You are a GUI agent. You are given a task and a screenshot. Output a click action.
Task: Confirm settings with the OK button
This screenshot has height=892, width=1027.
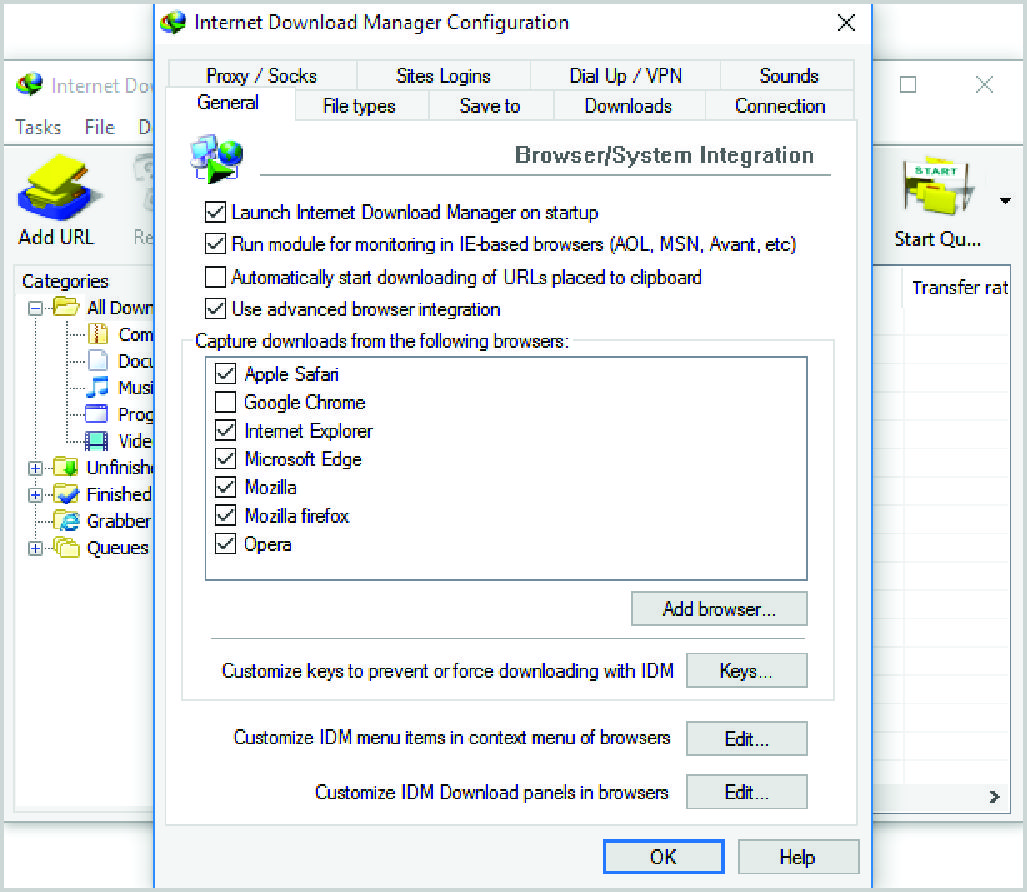pyautogui.click(x=663, y=857)
